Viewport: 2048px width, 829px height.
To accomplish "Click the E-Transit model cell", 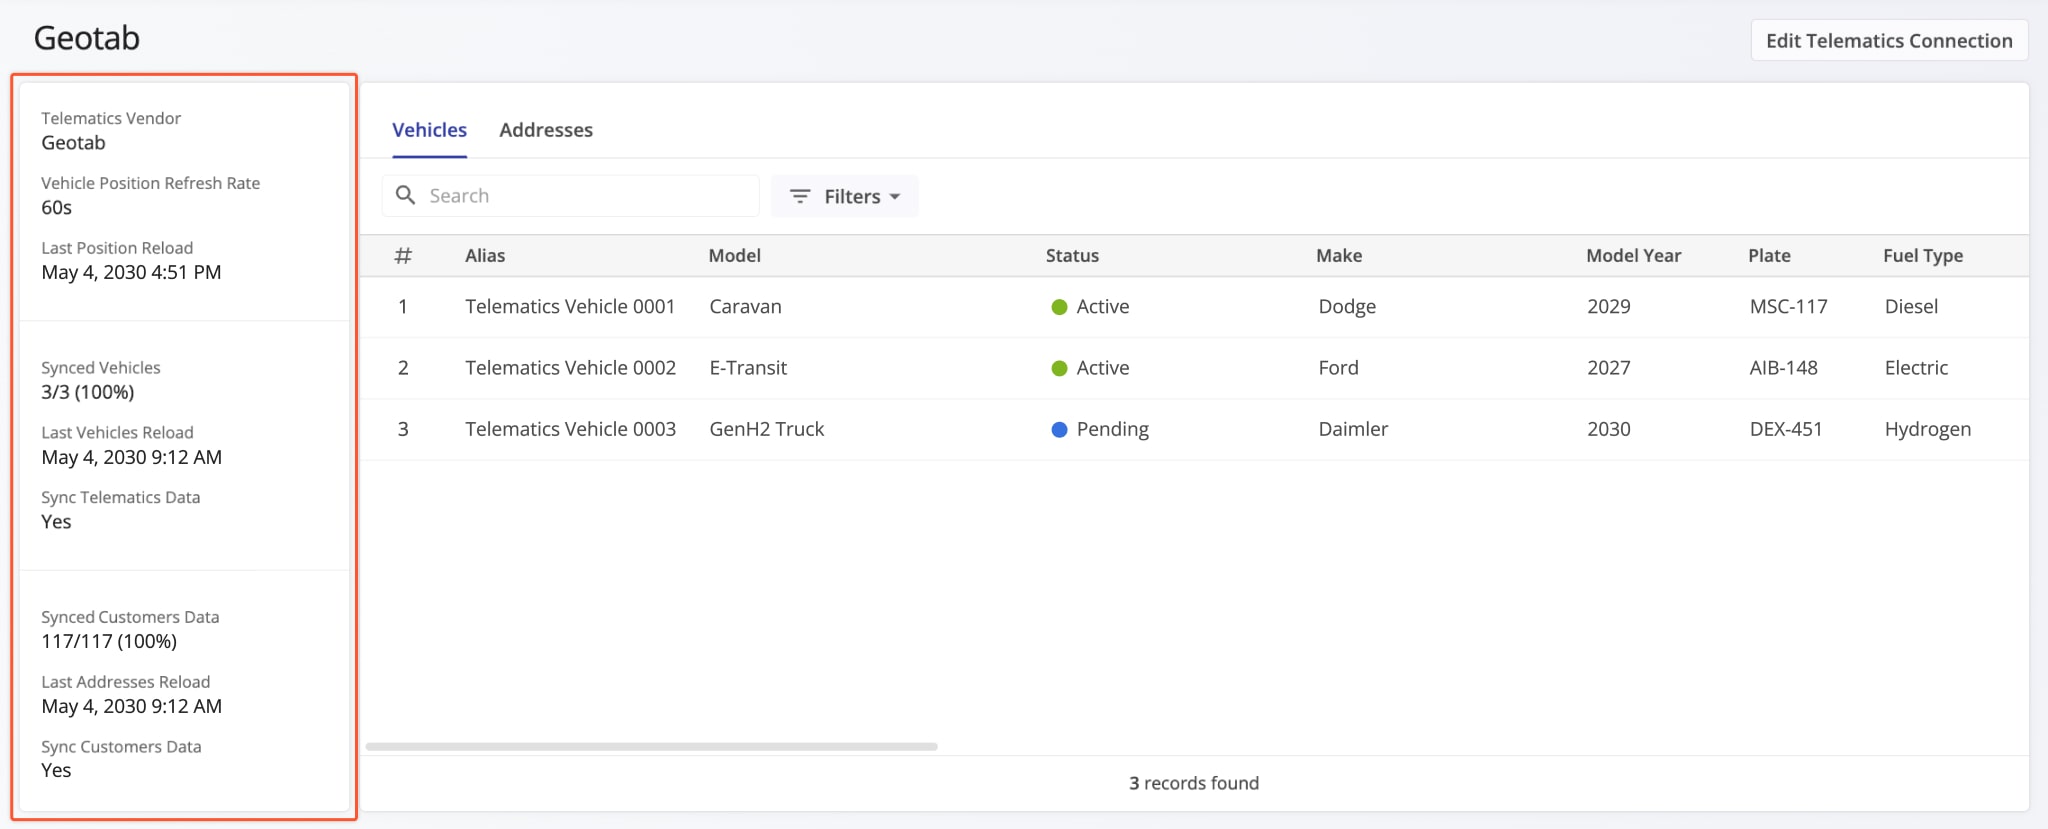I will click(748, 368).
